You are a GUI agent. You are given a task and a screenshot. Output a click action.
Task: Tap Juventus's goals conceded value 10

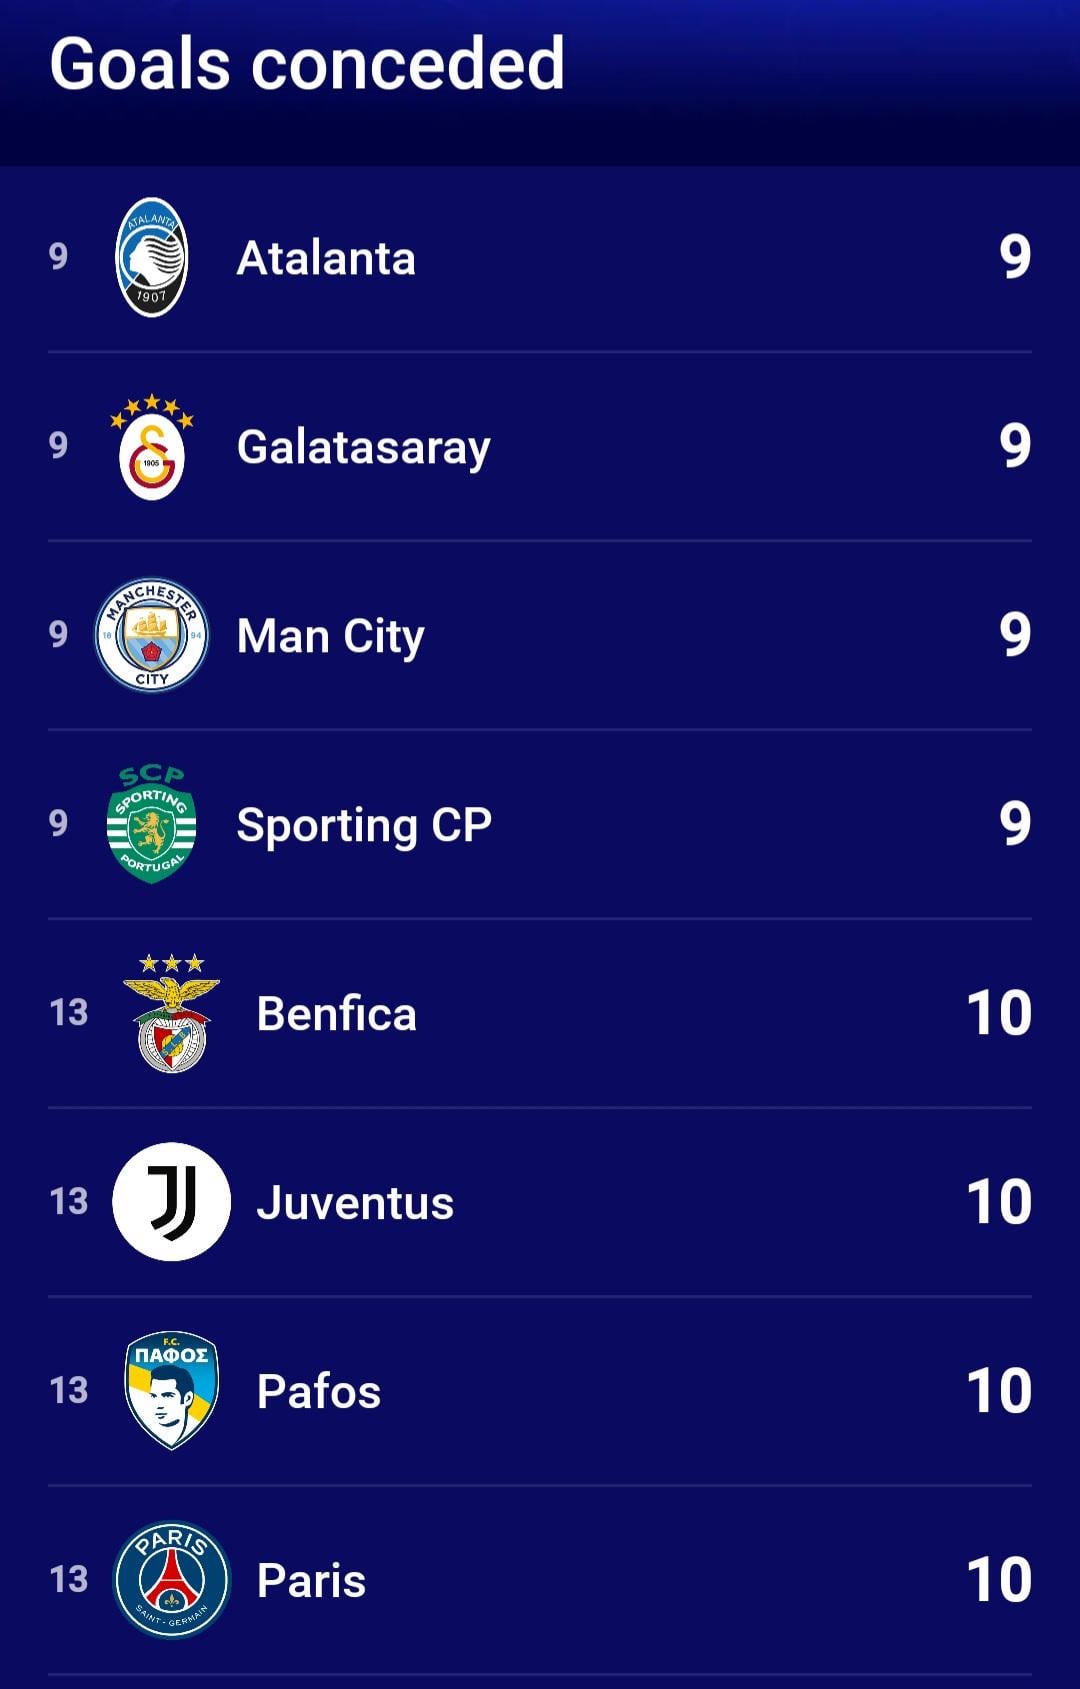(x=998, y=1201)
